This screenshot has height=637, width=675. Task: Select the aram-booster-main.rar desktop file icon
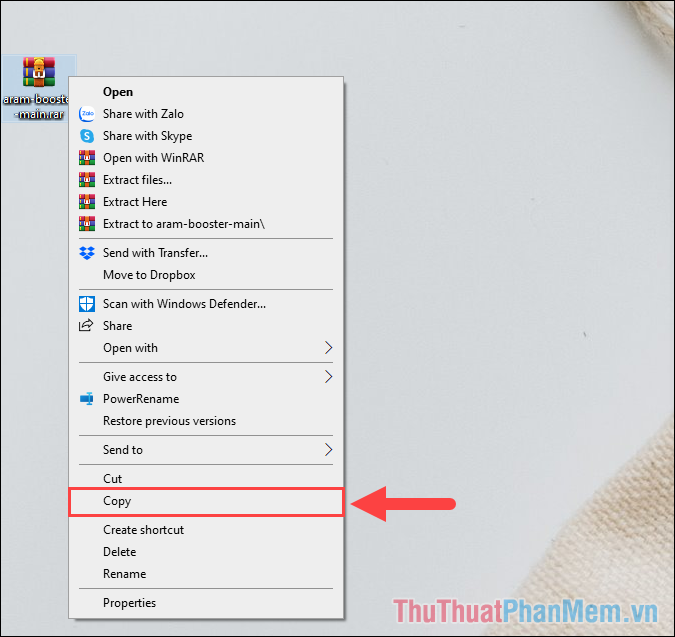(x=39, y=72)
